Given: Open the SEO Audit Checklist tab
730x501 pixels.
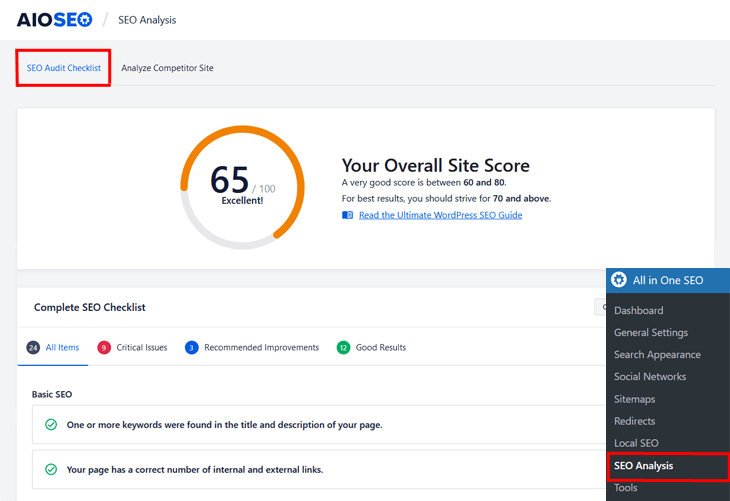Looking at the screenshot, I should [63, 68].
